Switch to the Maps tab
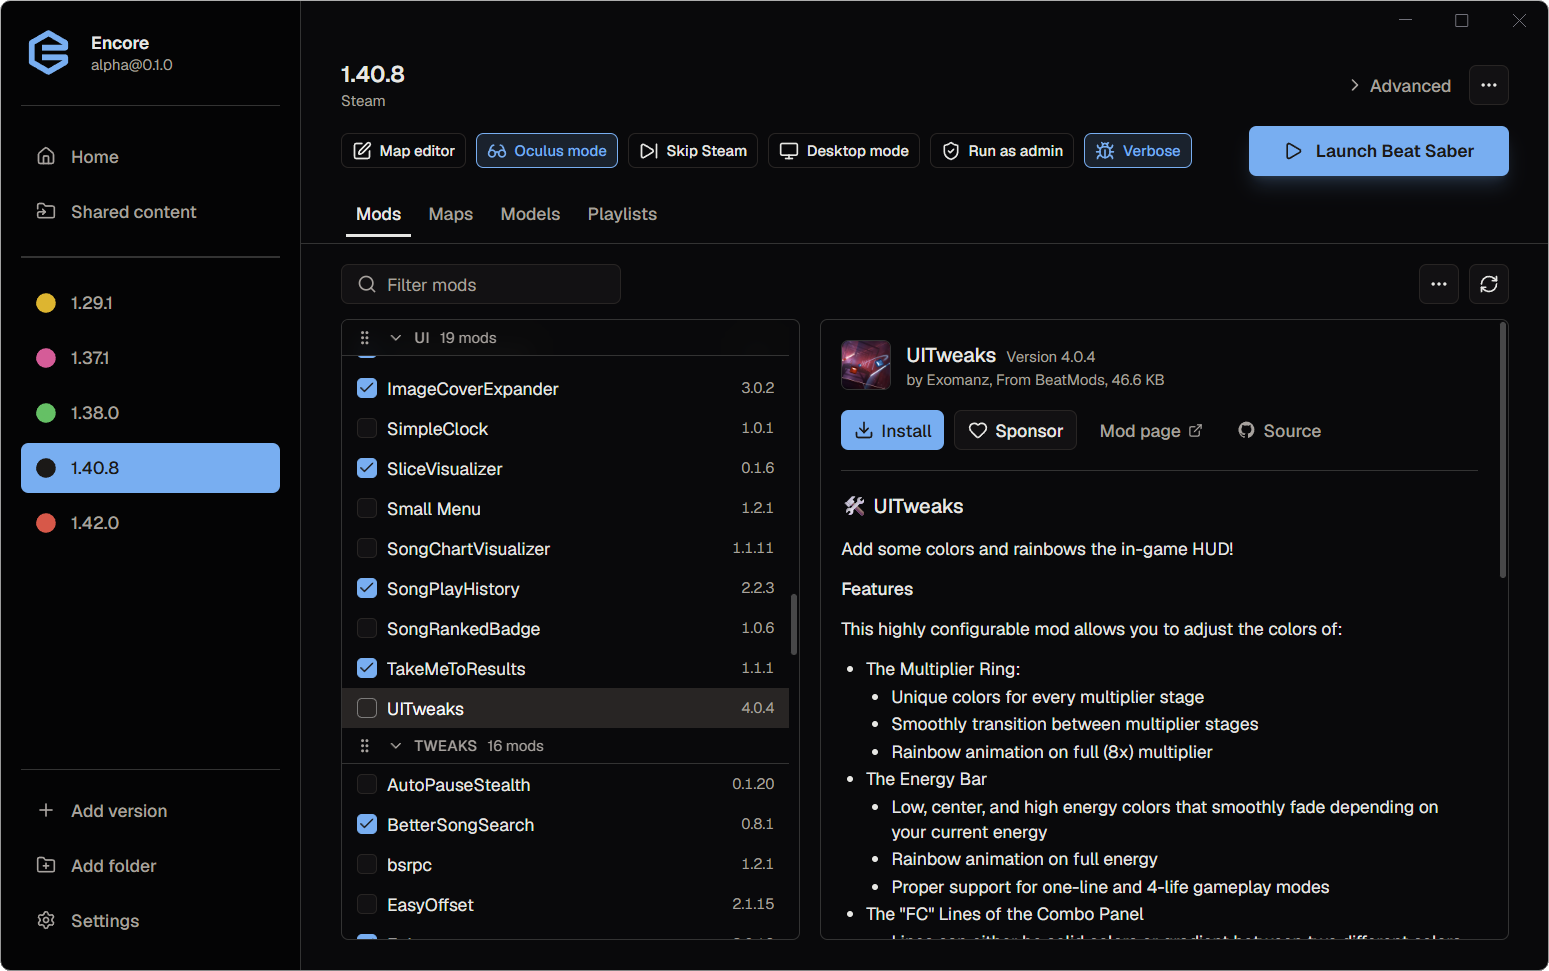This screenshot has width=1549, height=971. [x=451, y=214]
